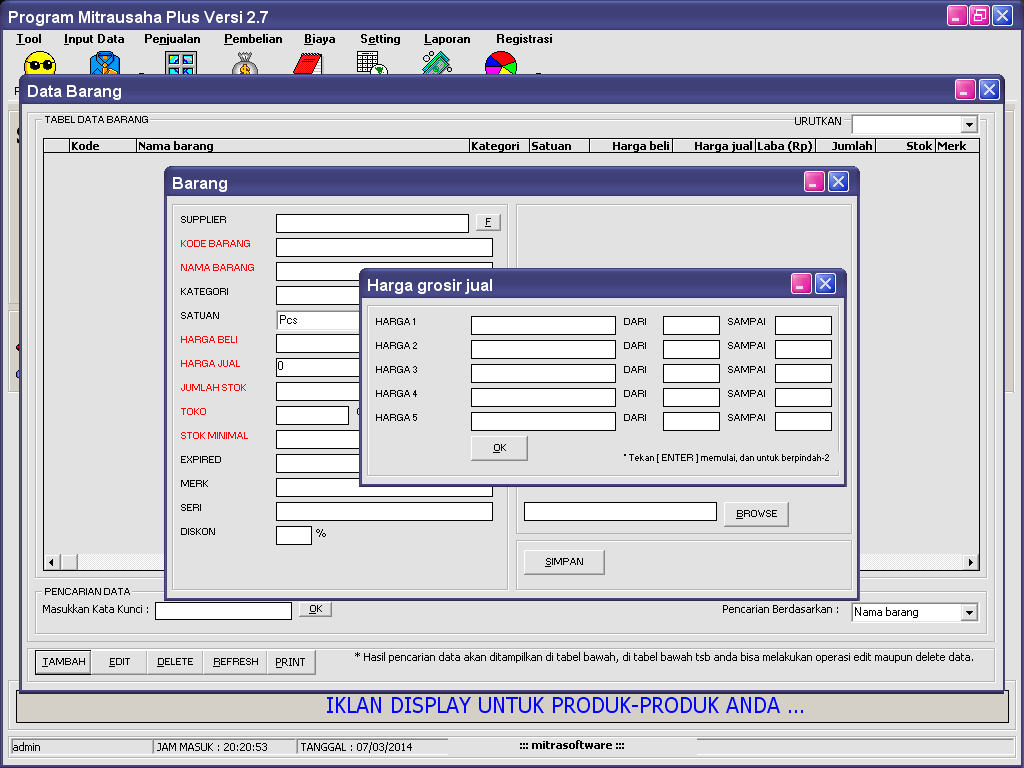Click the Kode column header
This screenshot has width=1024, height=768.
point(103,146)
